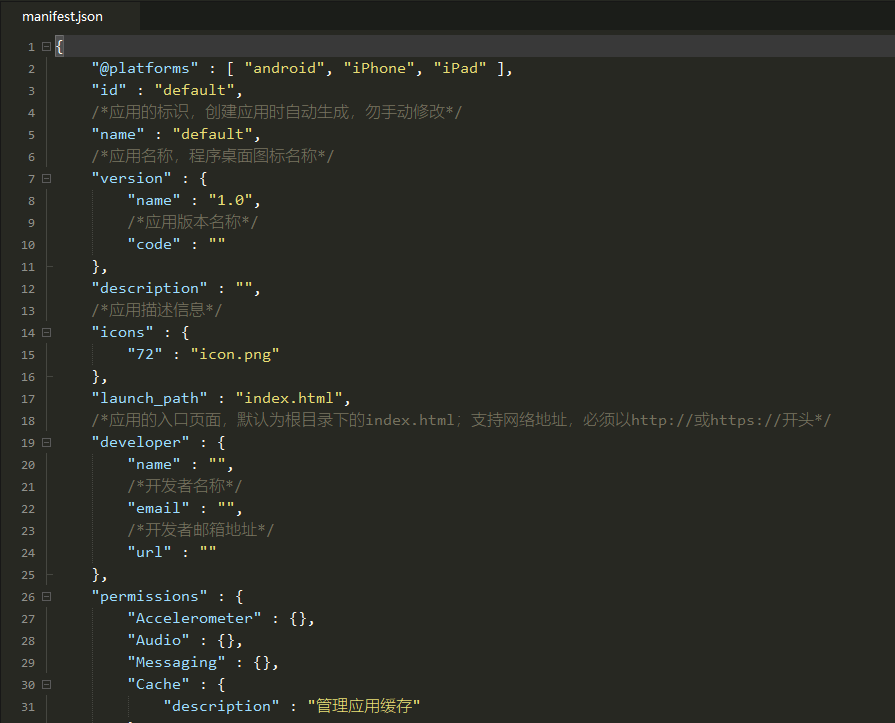This screenshot has width=895, height=723.
Task: Click the "android" string value
Action: click(284, 68)
